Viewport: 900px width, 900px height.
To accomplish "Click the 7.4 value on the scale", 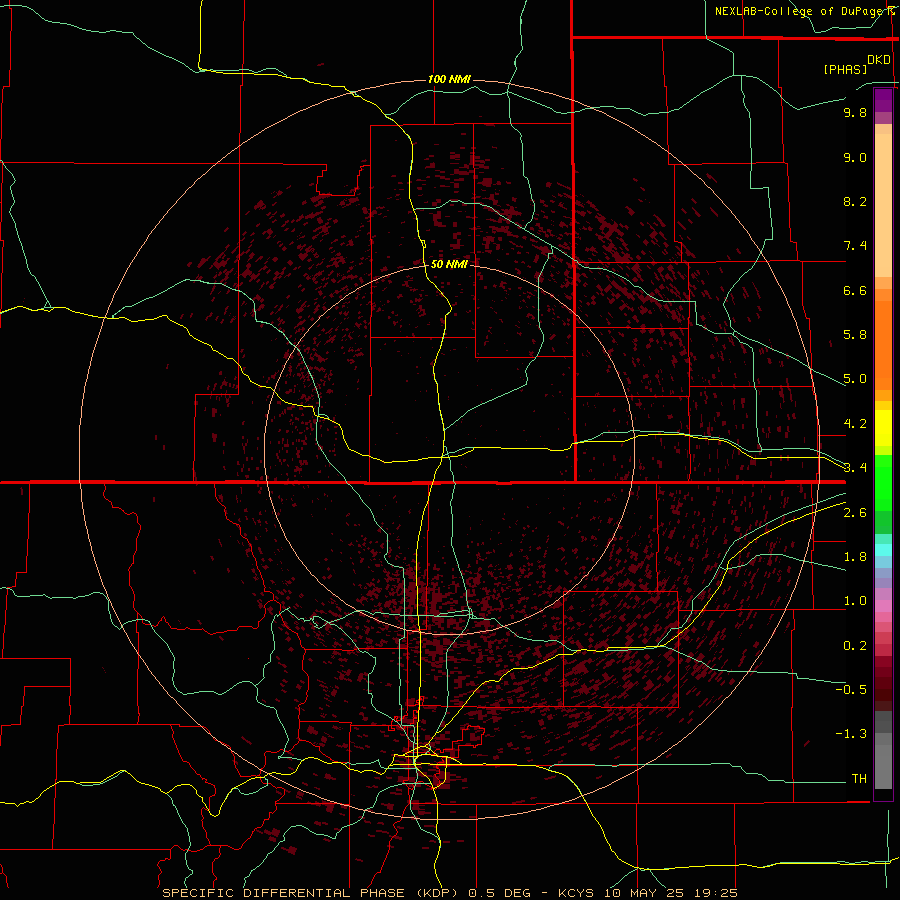I will click(x=855, y=246).
